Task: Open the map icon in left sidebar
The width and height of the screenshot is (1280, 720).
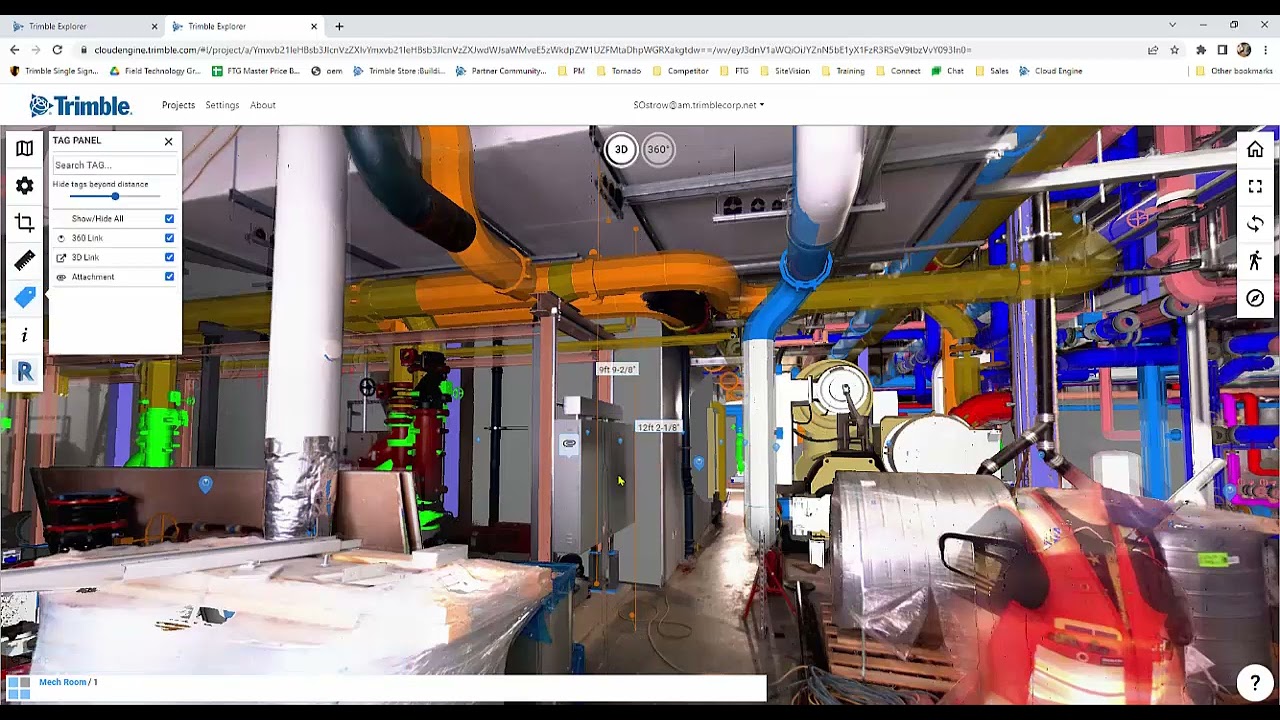Action: (x=24, y=149)
